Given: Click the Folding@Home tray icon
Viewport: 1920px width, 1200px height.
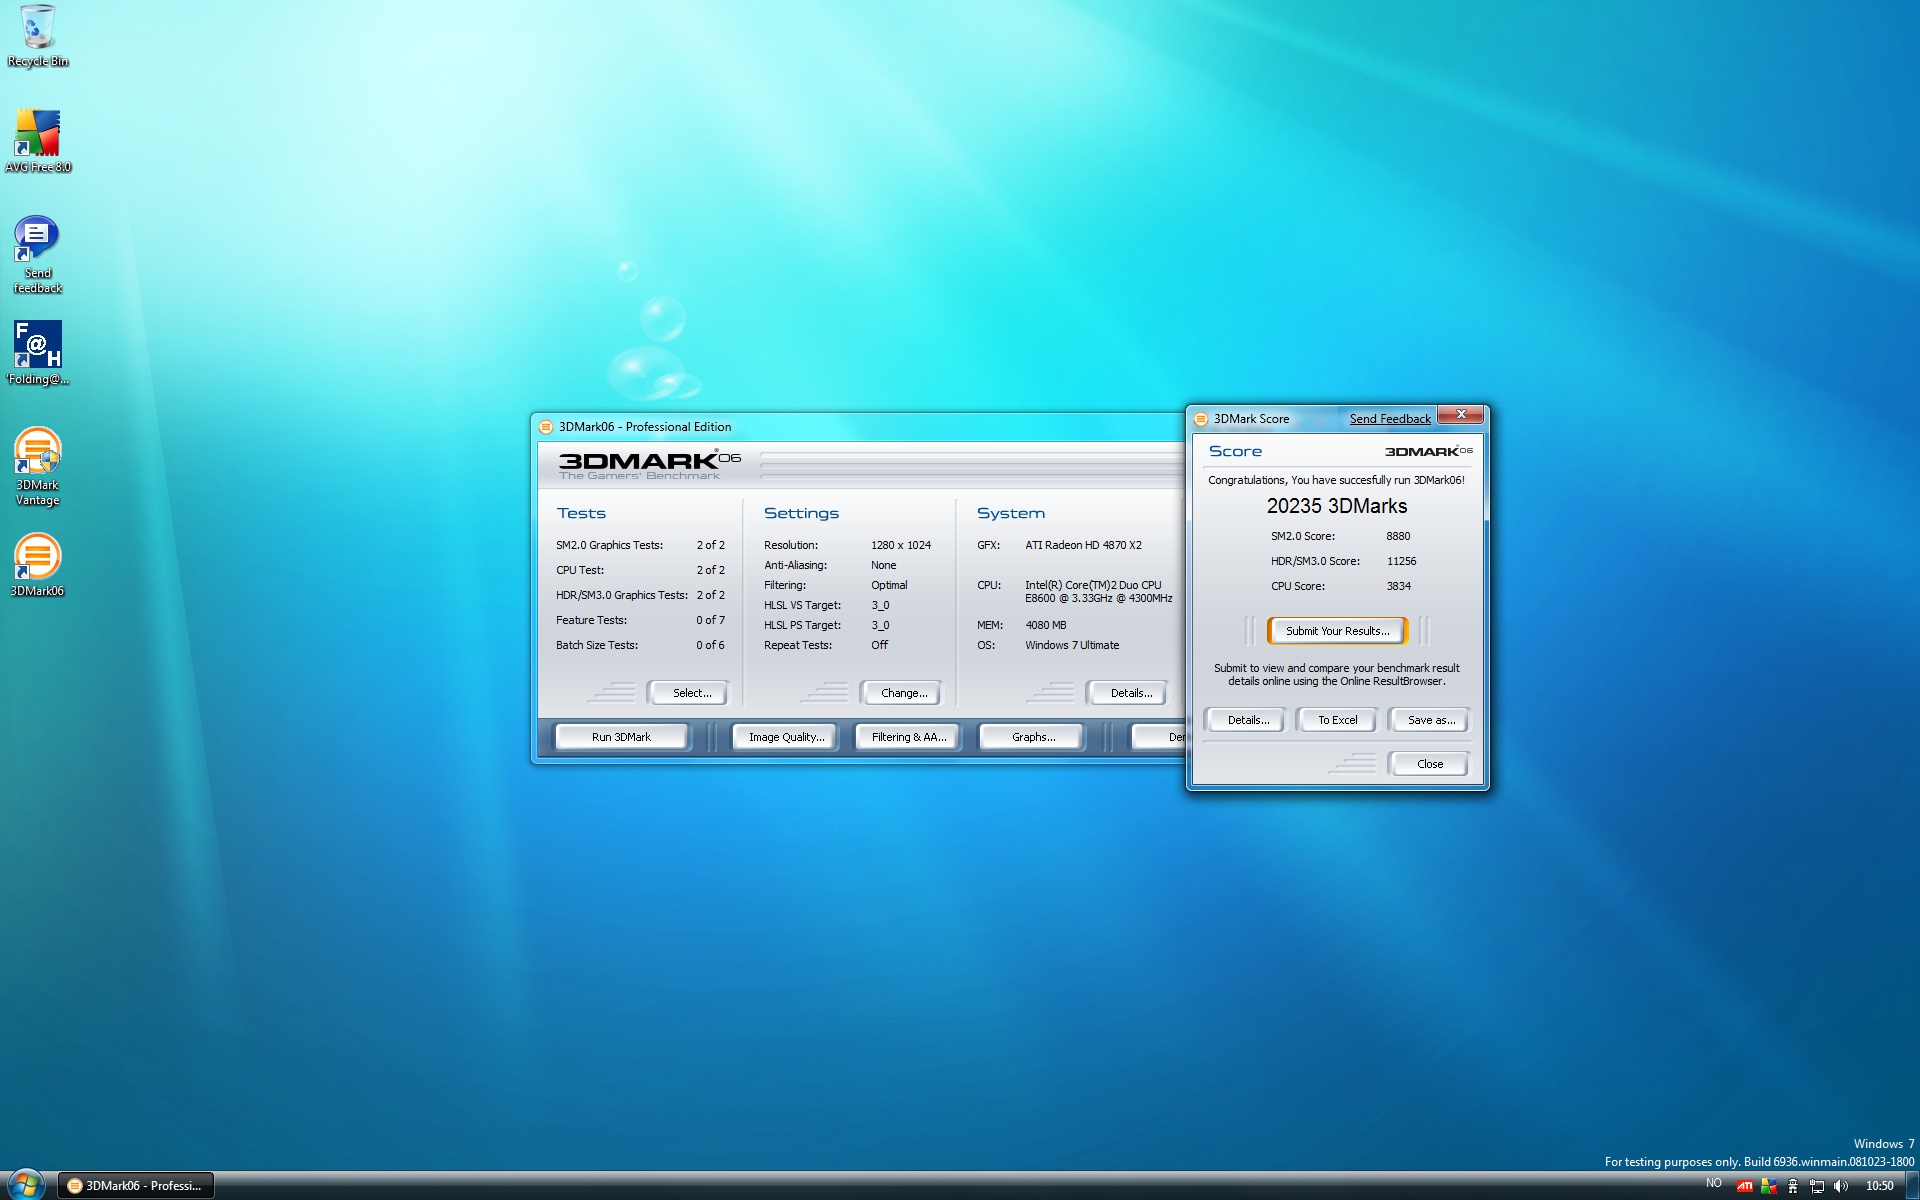Looking at the screenshot, I should coord(1792,1186).
